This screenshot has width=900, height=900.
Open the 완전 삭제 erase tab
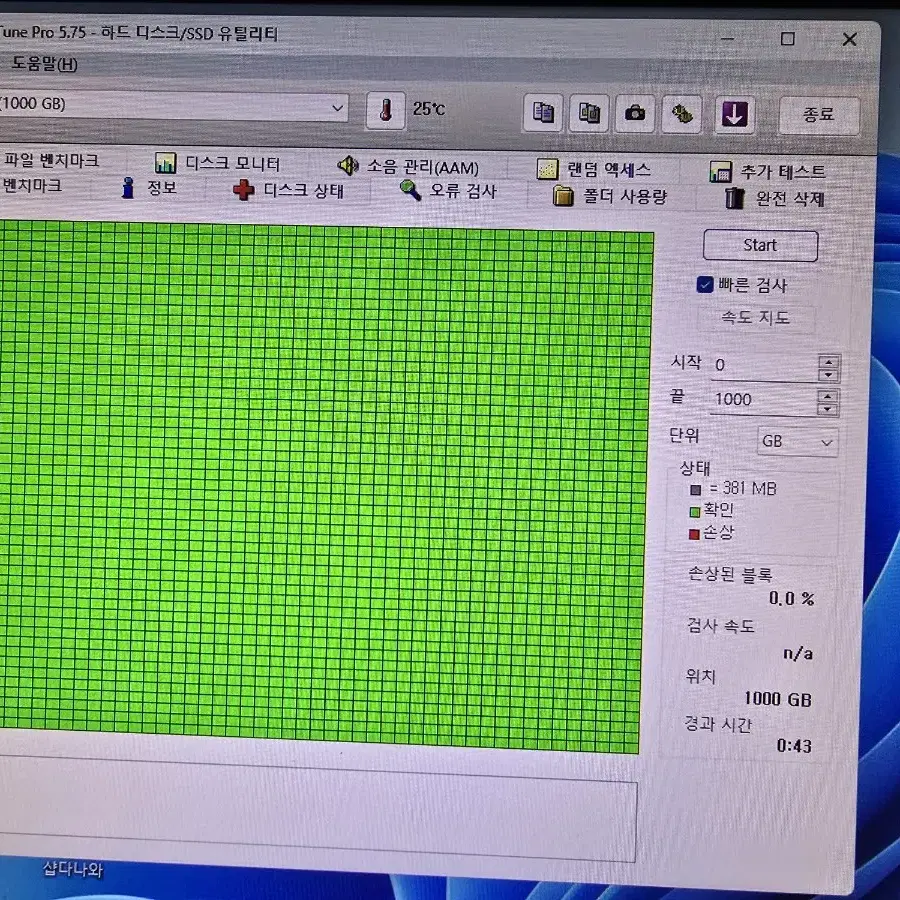[x=775, y=199]
